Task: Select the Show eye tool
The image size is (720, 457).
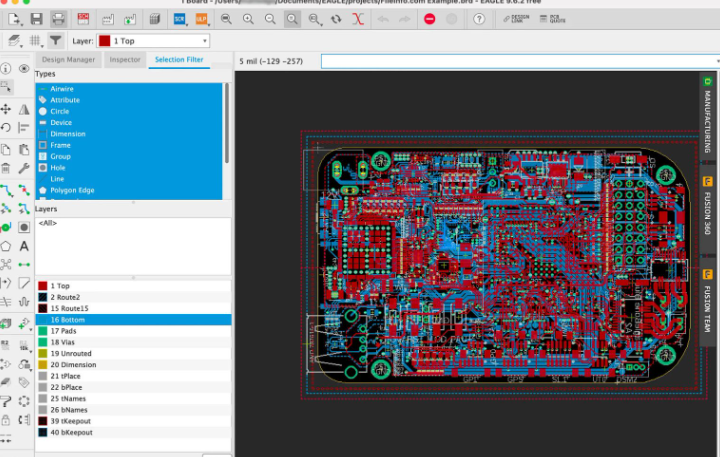Action: point(24,68)
